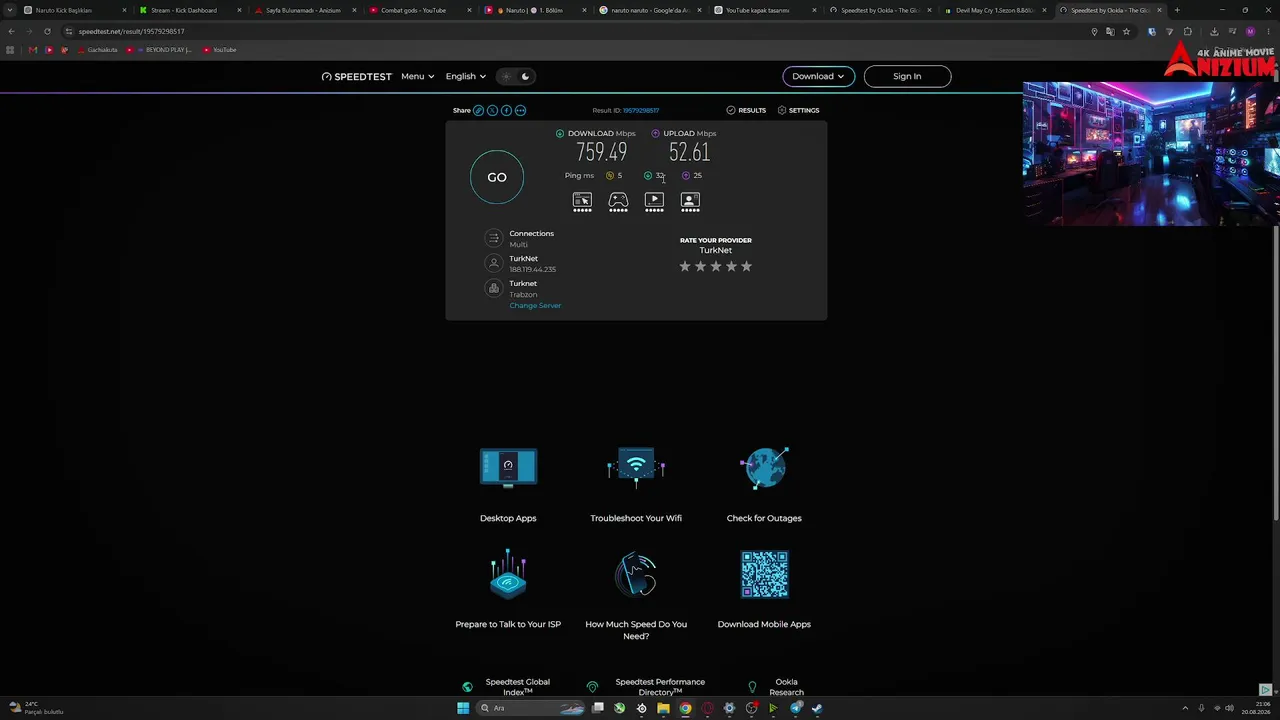Copy the share link icon
This screenshot has height=720, width=1280.
(x=478, y=110)
